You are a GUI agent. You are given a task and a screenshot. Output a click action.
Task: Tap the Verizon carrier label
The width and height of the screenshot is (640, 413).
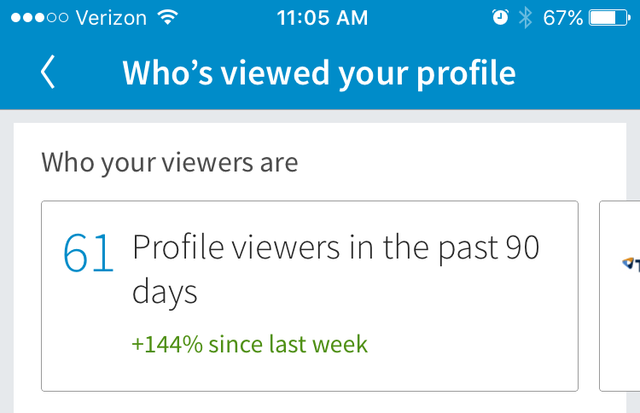pos(111,18)
